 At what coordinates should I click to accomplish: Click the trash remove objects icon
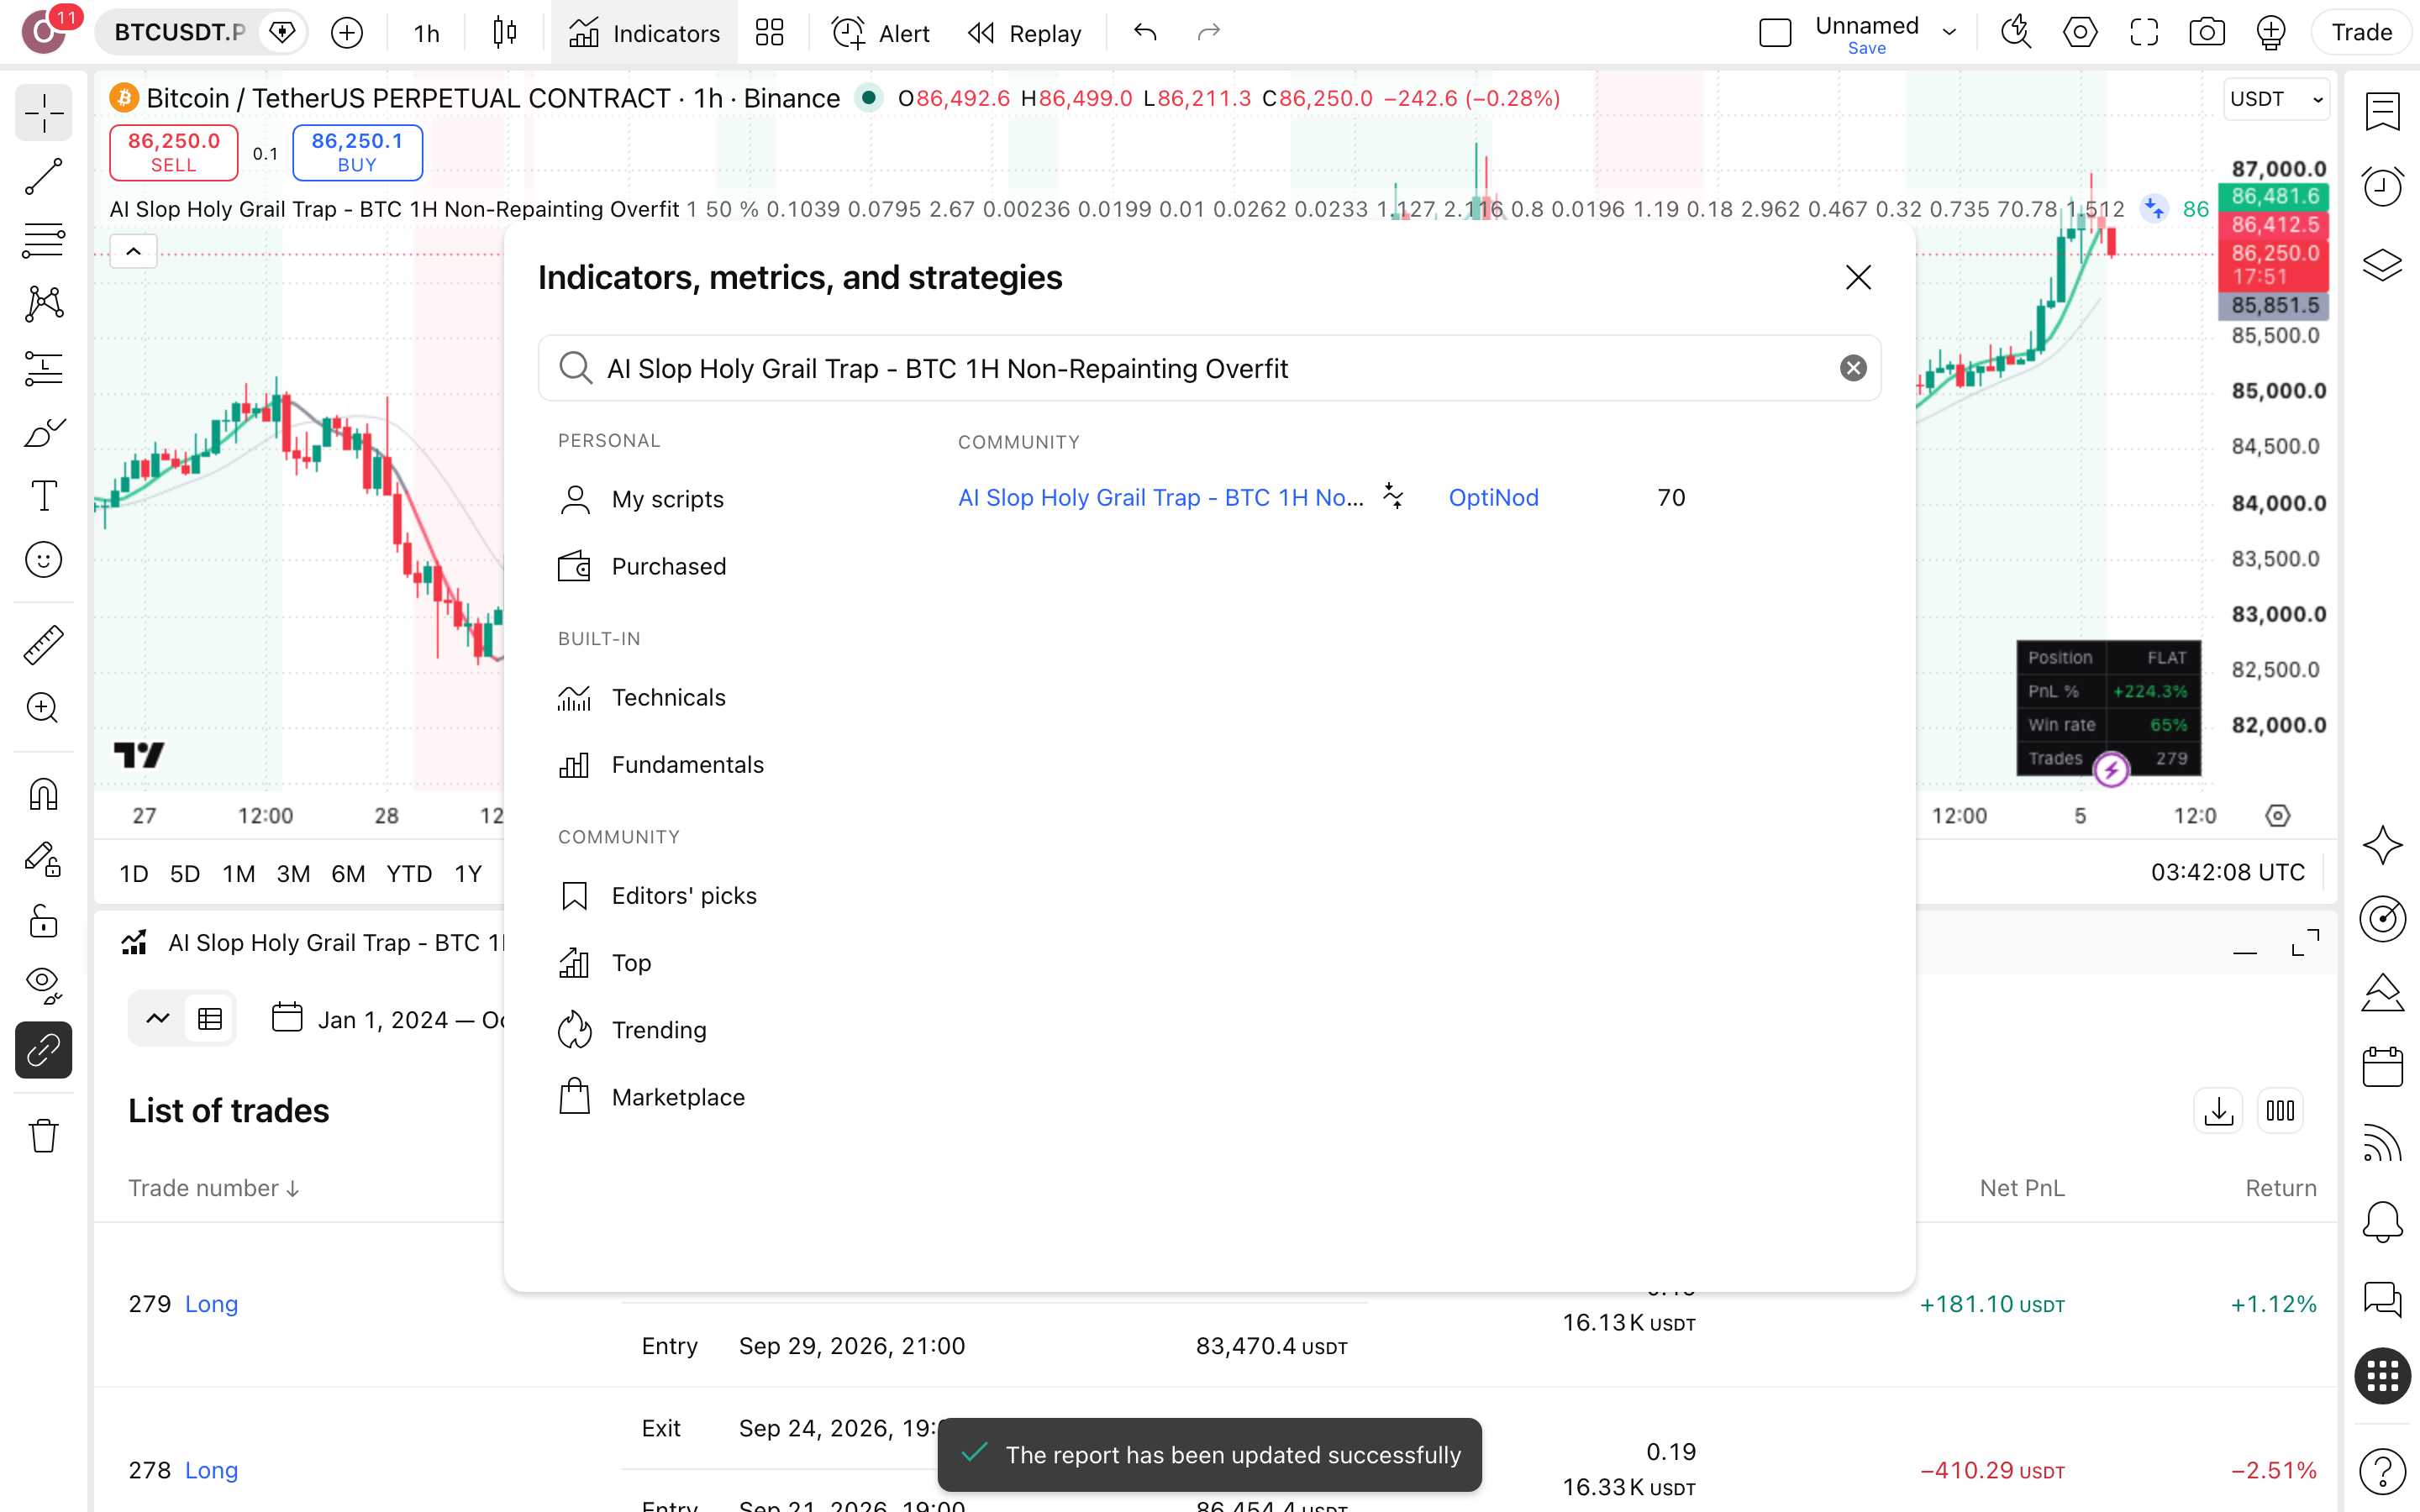(43, 1136)
